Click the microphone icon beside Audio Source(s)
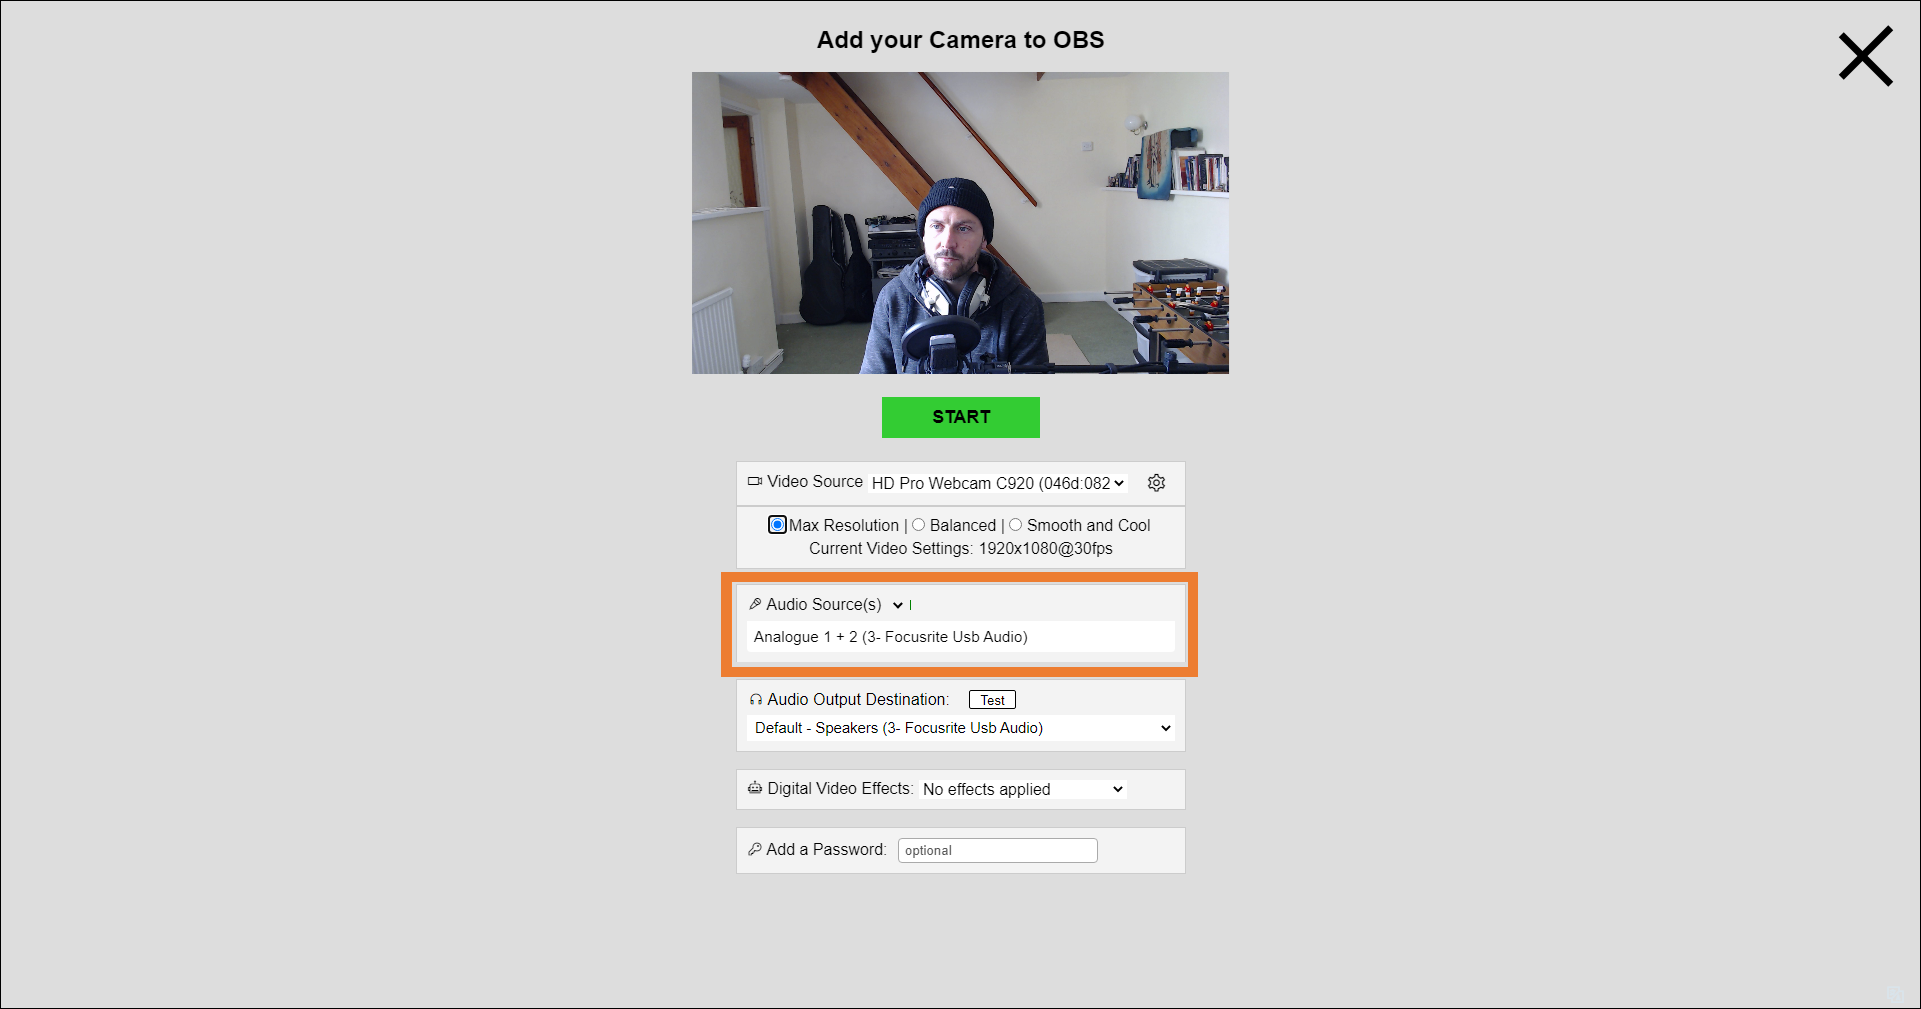Screen dimensions: 1921x1009 (755, 604)
